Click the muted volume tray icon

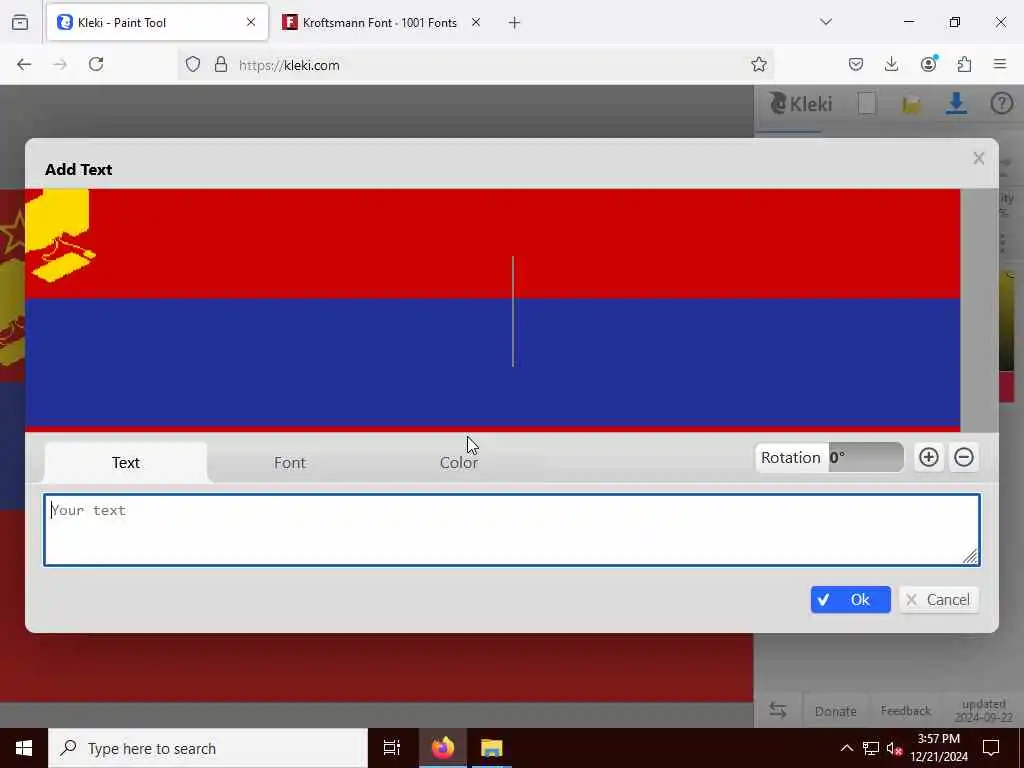click(894, 748)
